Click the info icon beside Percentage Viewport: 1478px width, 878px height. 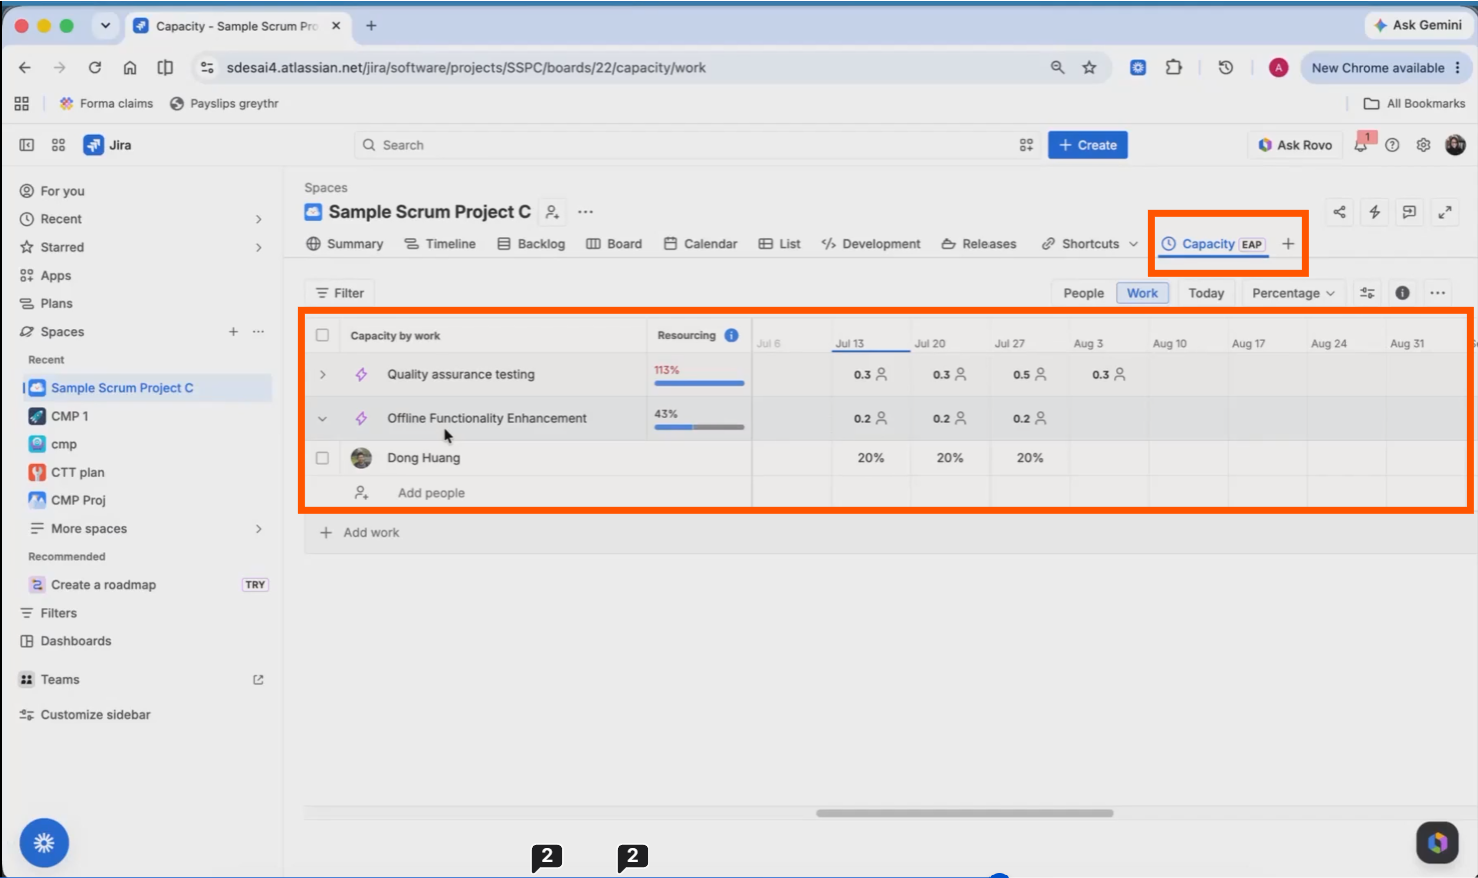(1402, 293)
